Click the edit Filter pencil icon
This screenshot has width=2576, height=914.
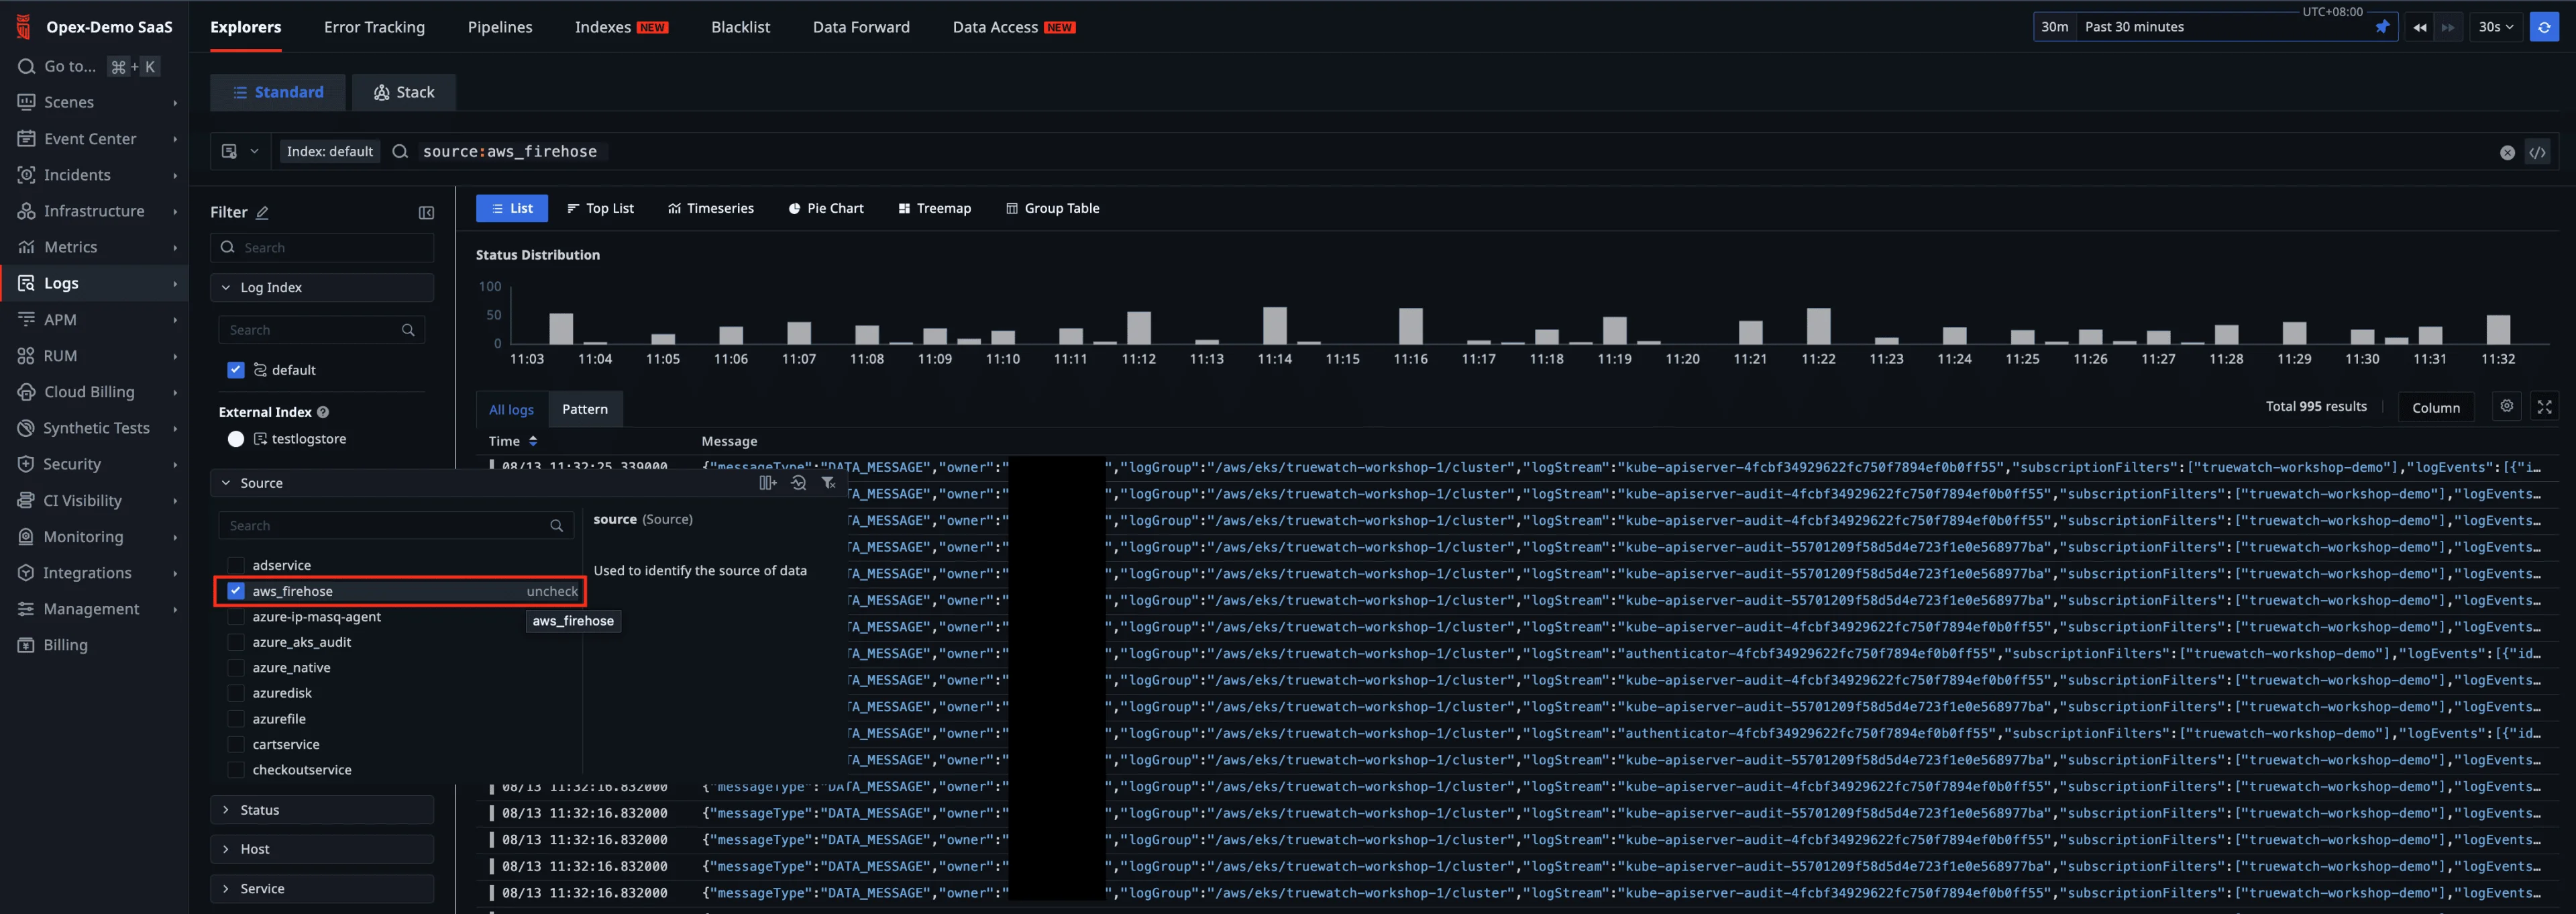coord(263,213)
